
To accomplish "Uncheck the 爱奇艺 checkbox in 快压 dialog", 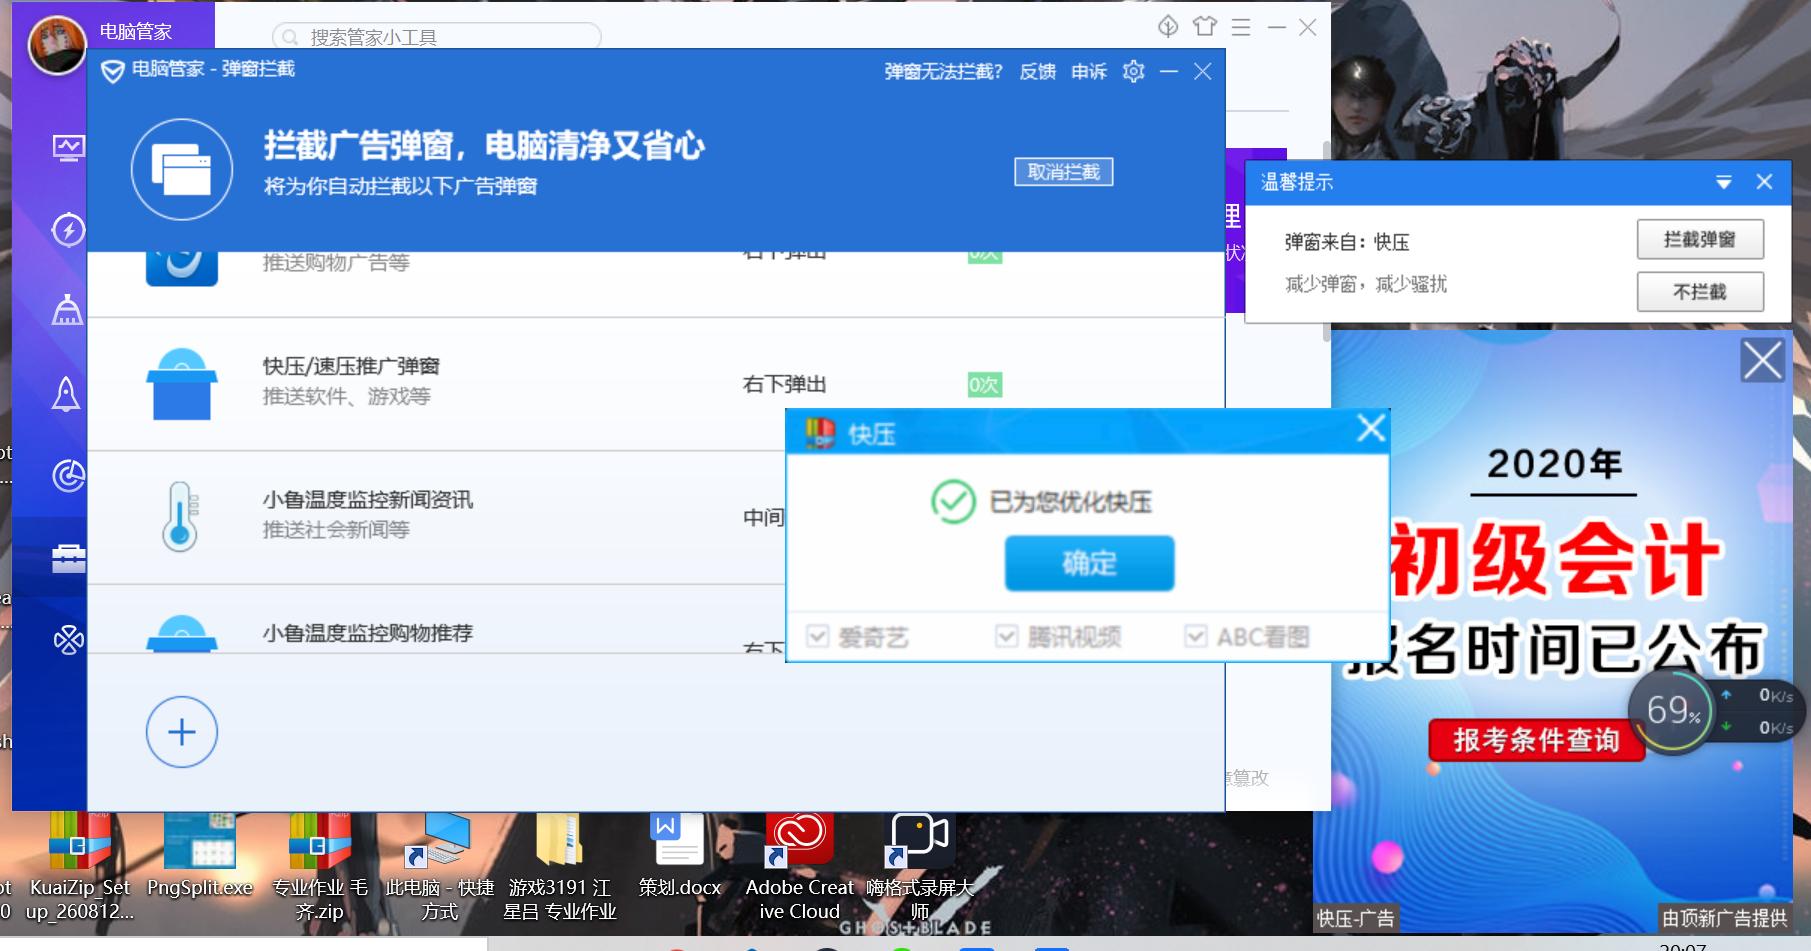I will [x=819, y=636].
